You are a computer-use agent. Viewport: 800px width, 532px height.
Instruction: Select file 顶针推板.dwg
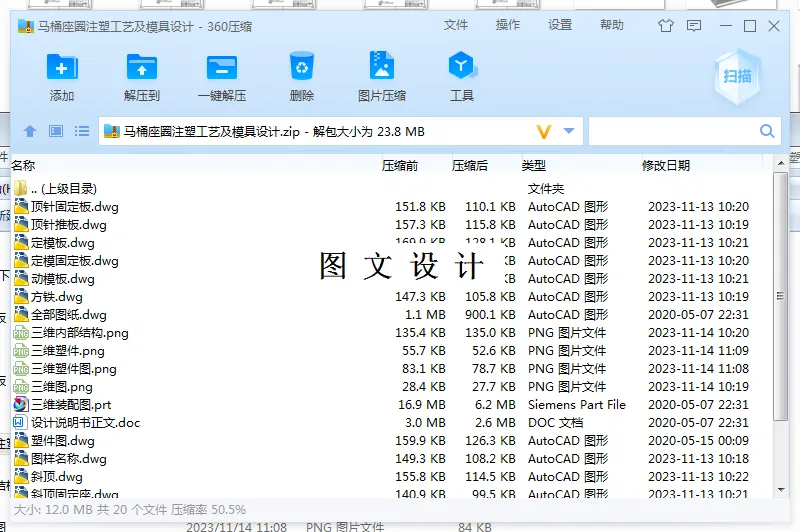pos(391,224)
